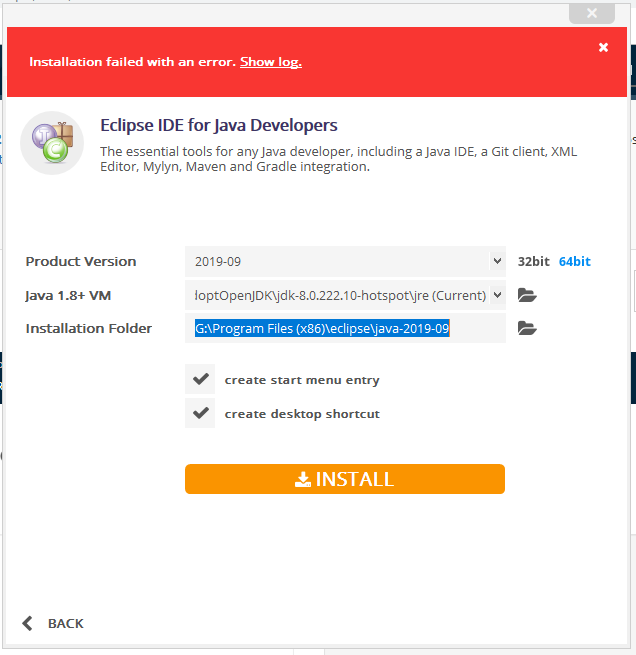Dismiss the red error banner
Image resolution: width=636 pixels, height=655 pixels.
coord(603,47)
